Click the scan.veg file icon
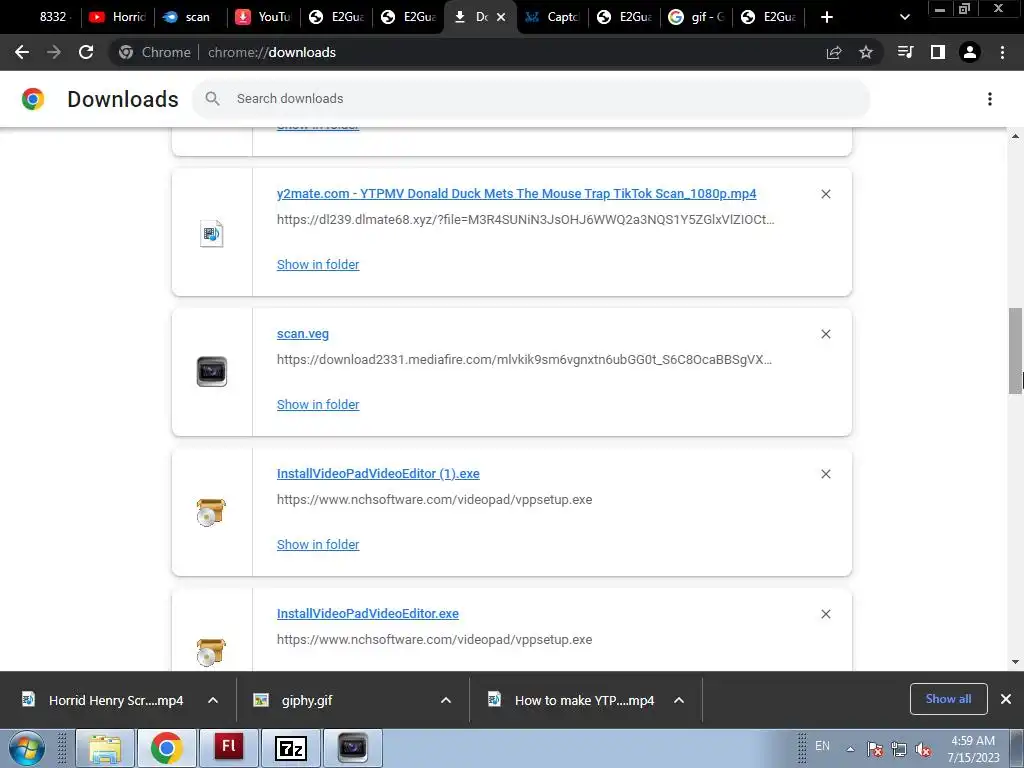The height and width of the screenshot is (768, 1024). [212, 372]
